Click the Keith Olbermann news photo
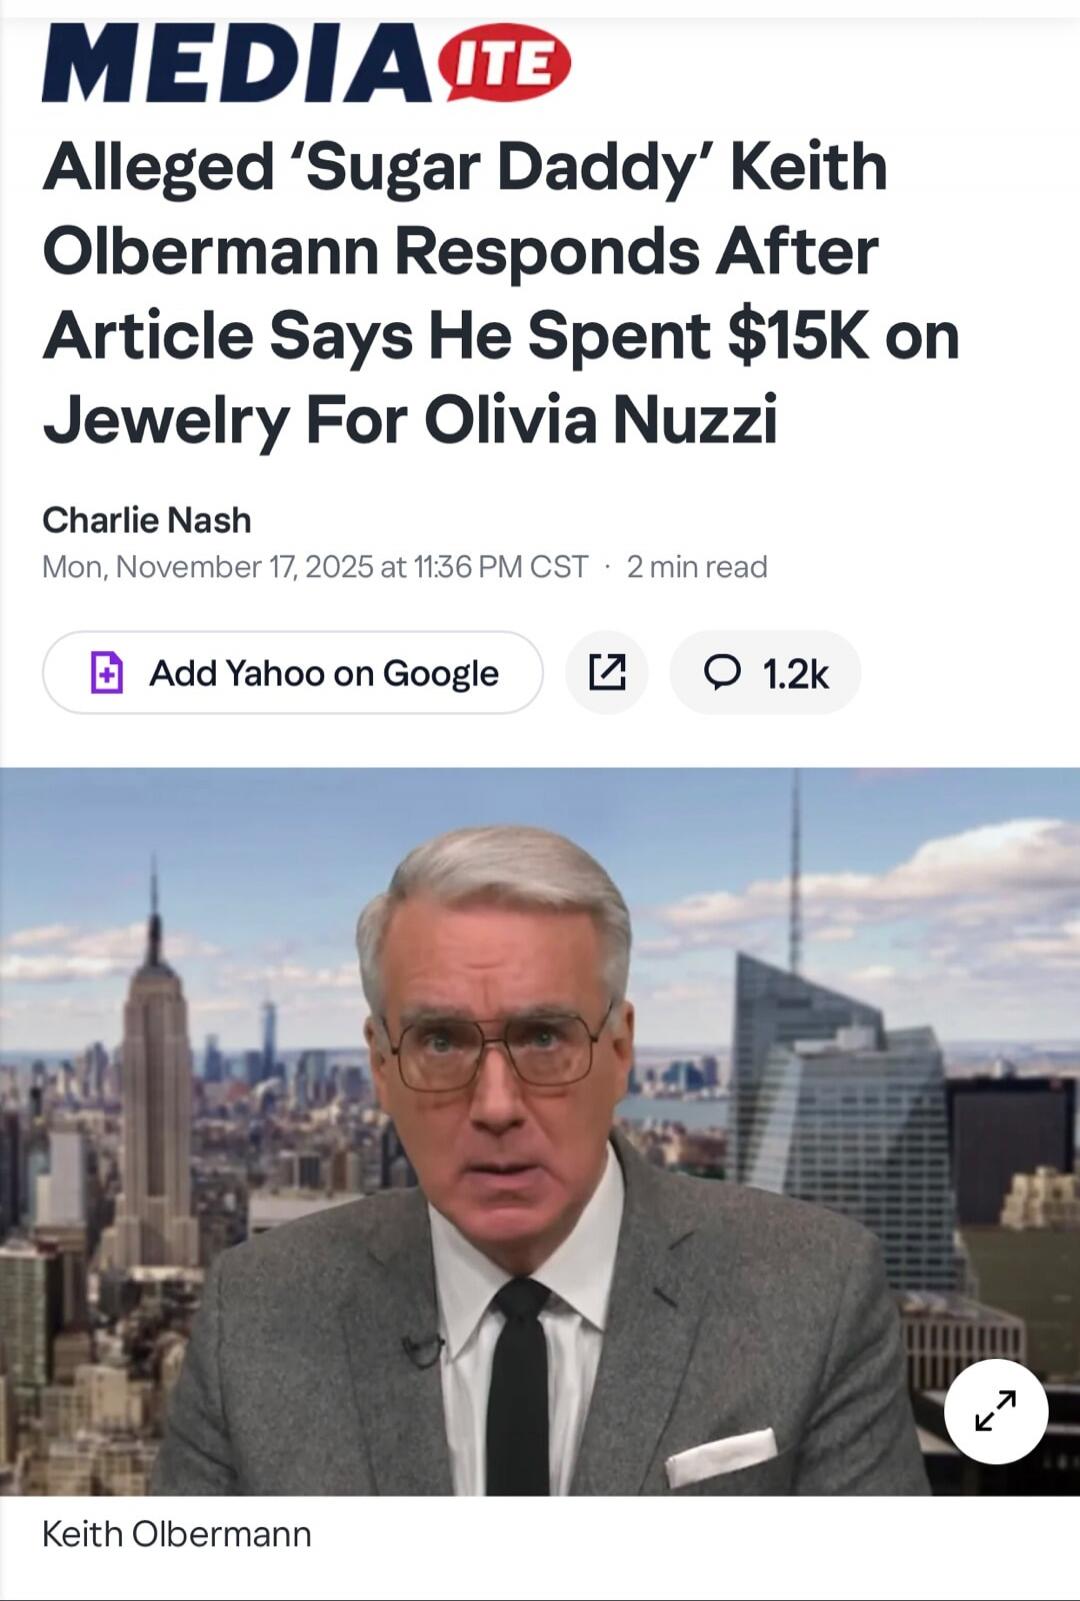This screenshot has width=1080, height=1601. [x=540, y=1130]
